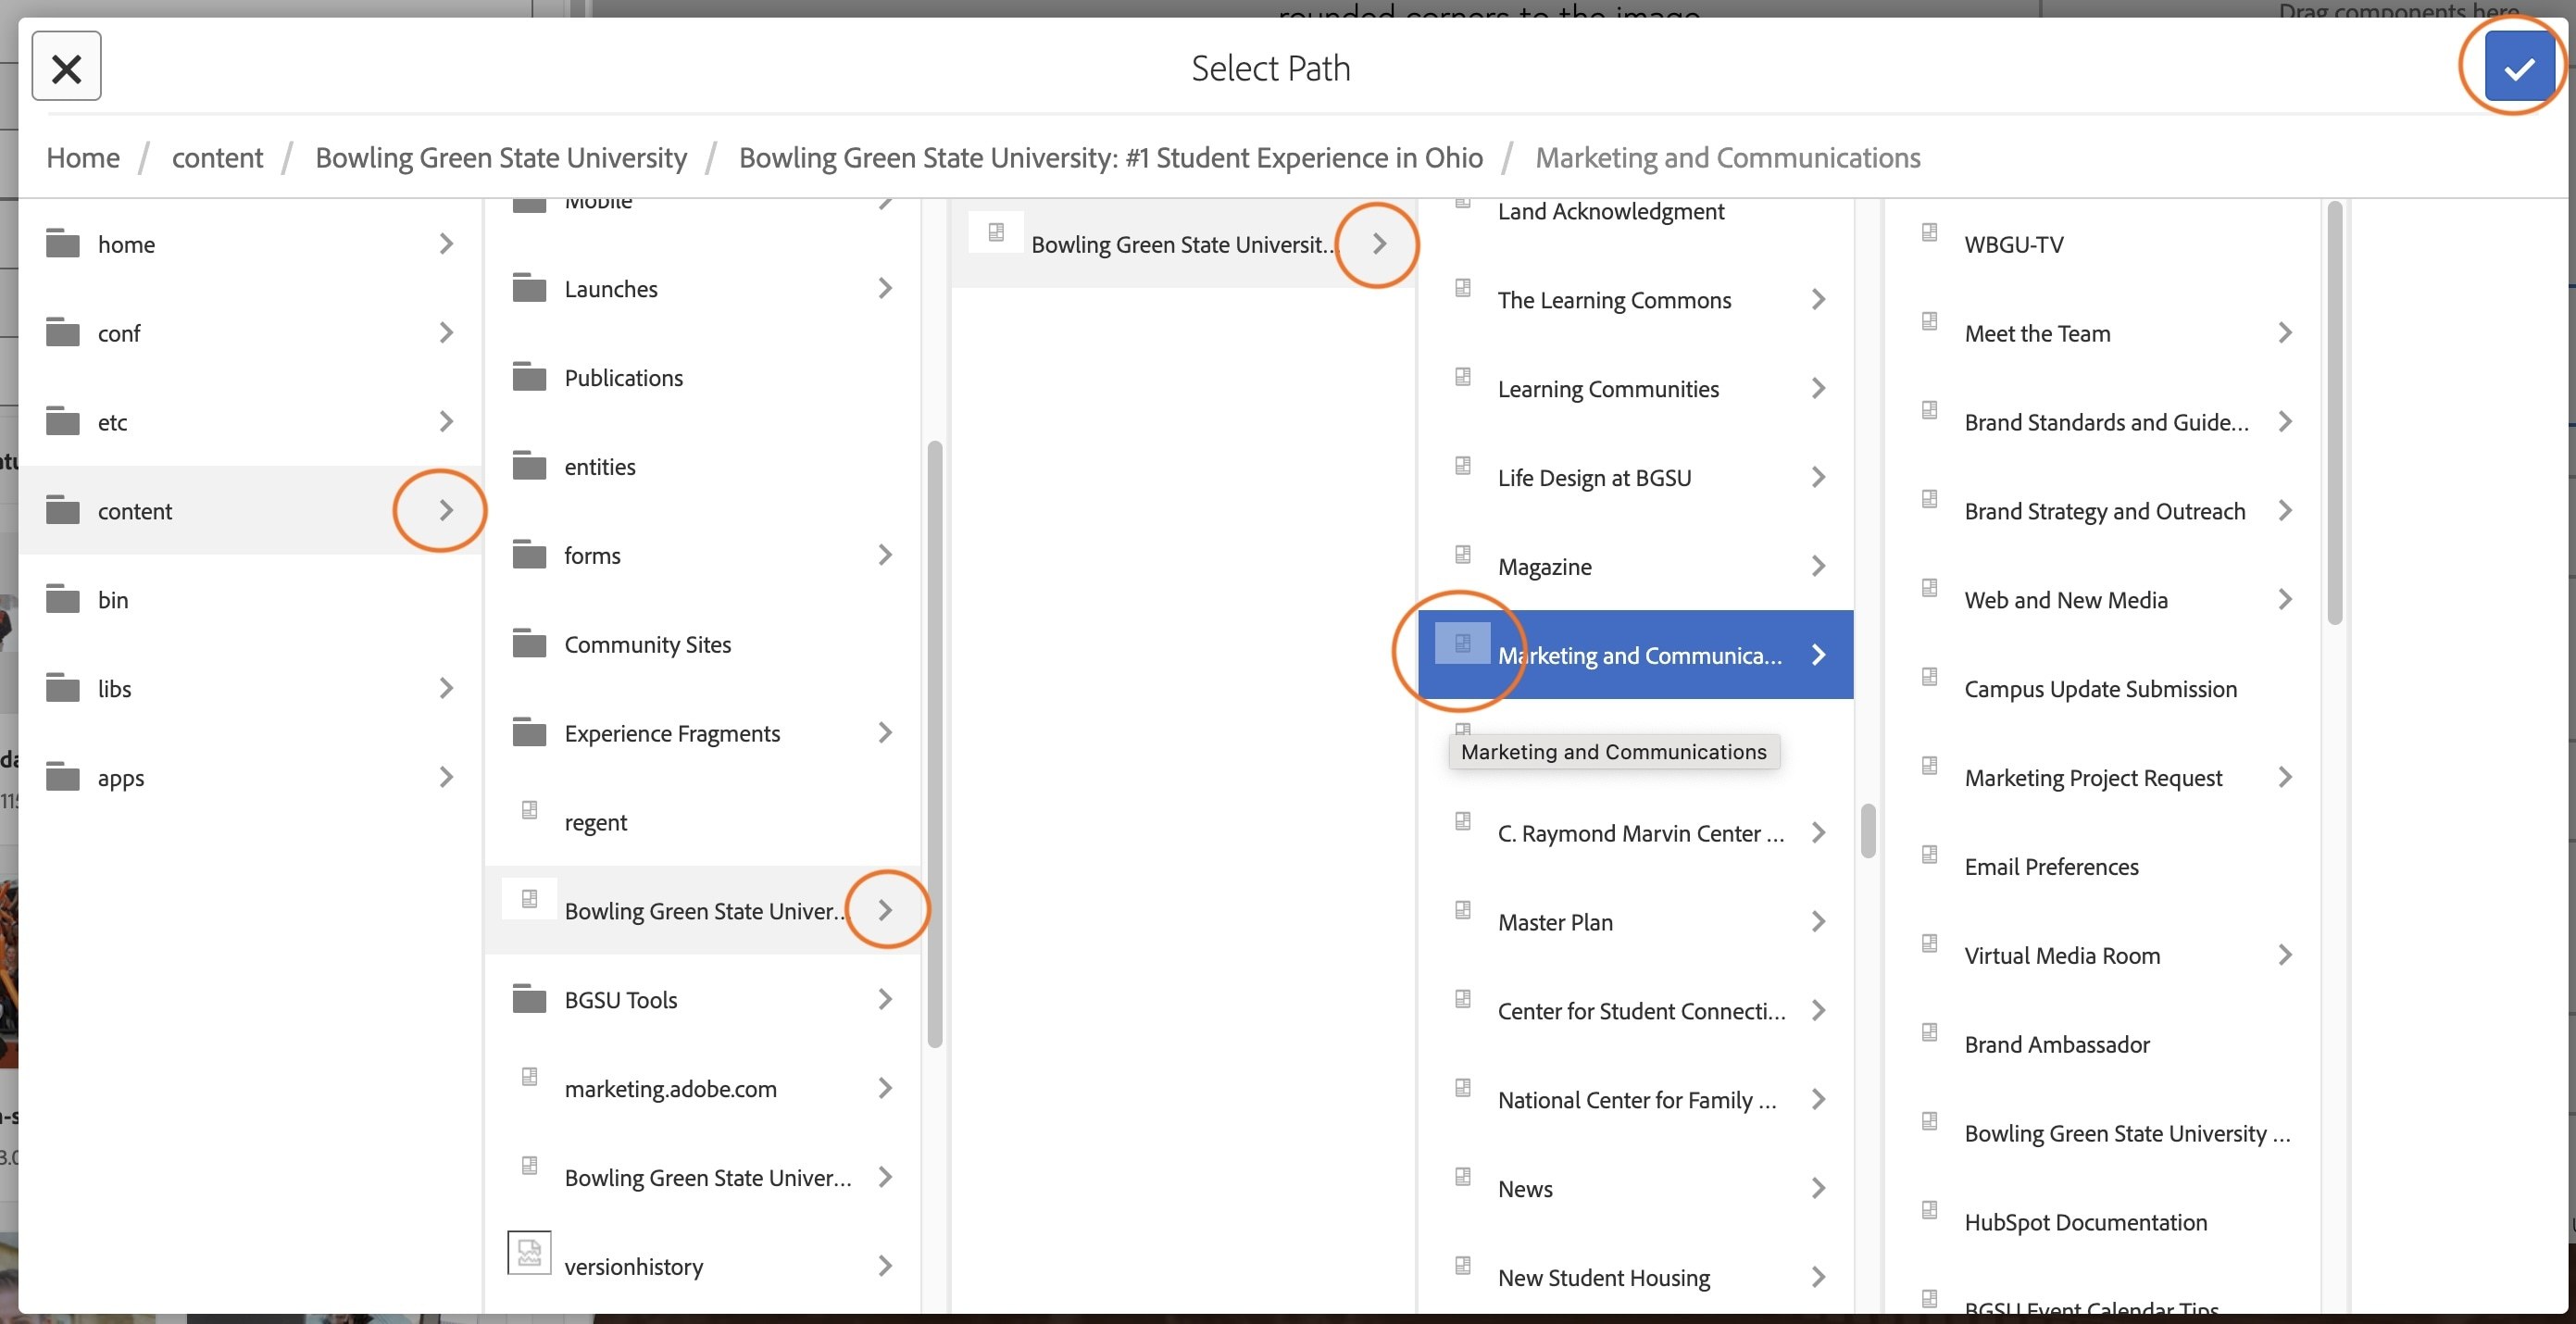
Task: Select Life Design at BGSU item
Action: (1636, 477)
